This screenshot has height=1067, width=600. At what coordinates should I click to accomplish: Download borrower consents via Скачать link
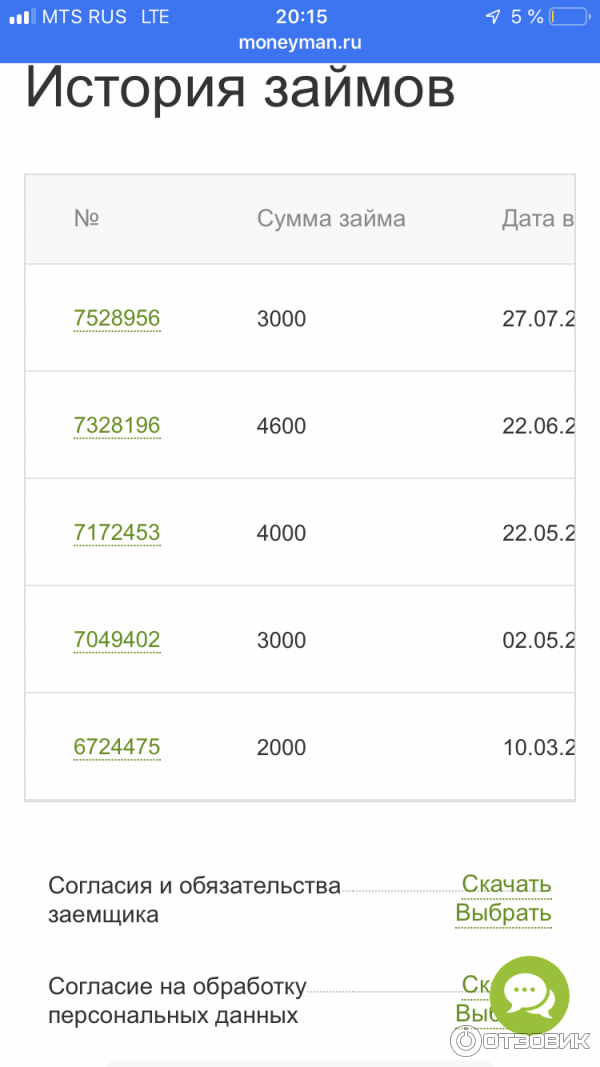tap(506, 884)
